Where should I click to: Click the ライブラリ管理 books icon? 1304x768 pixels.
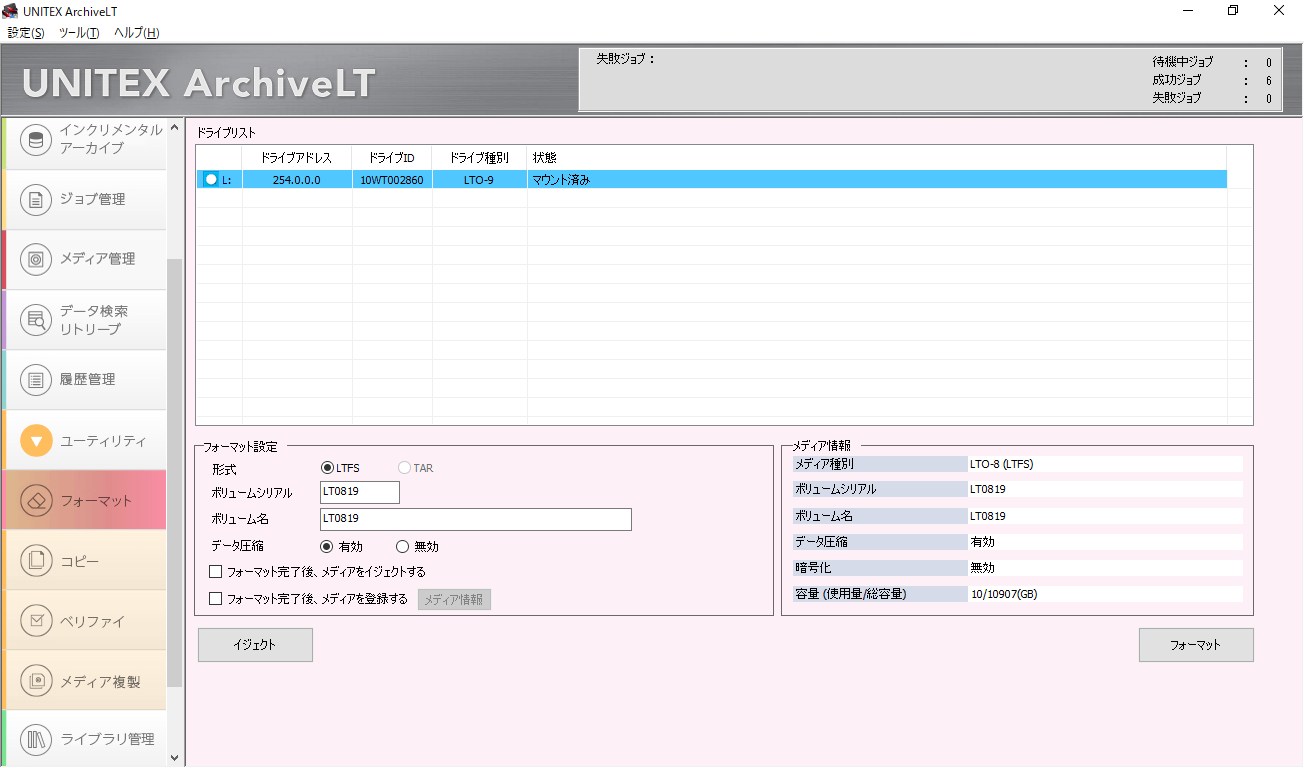point(36,740)
